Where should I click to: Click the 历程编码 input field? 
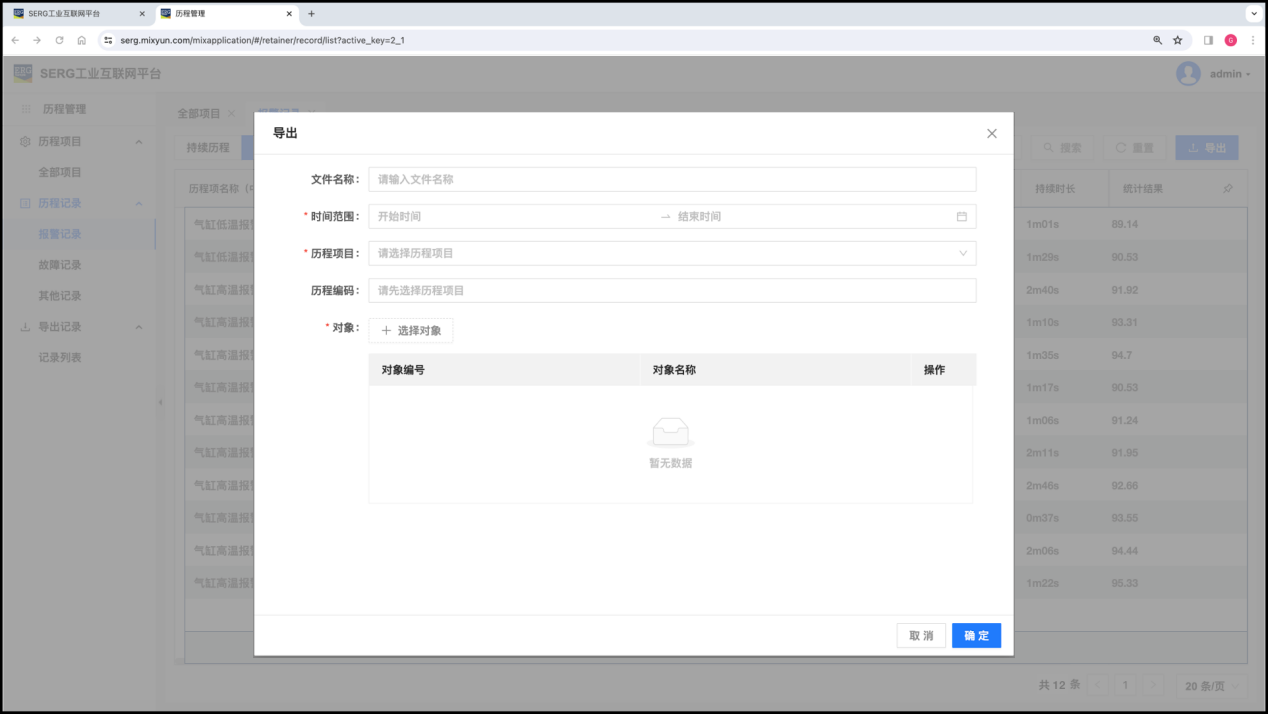671,290
